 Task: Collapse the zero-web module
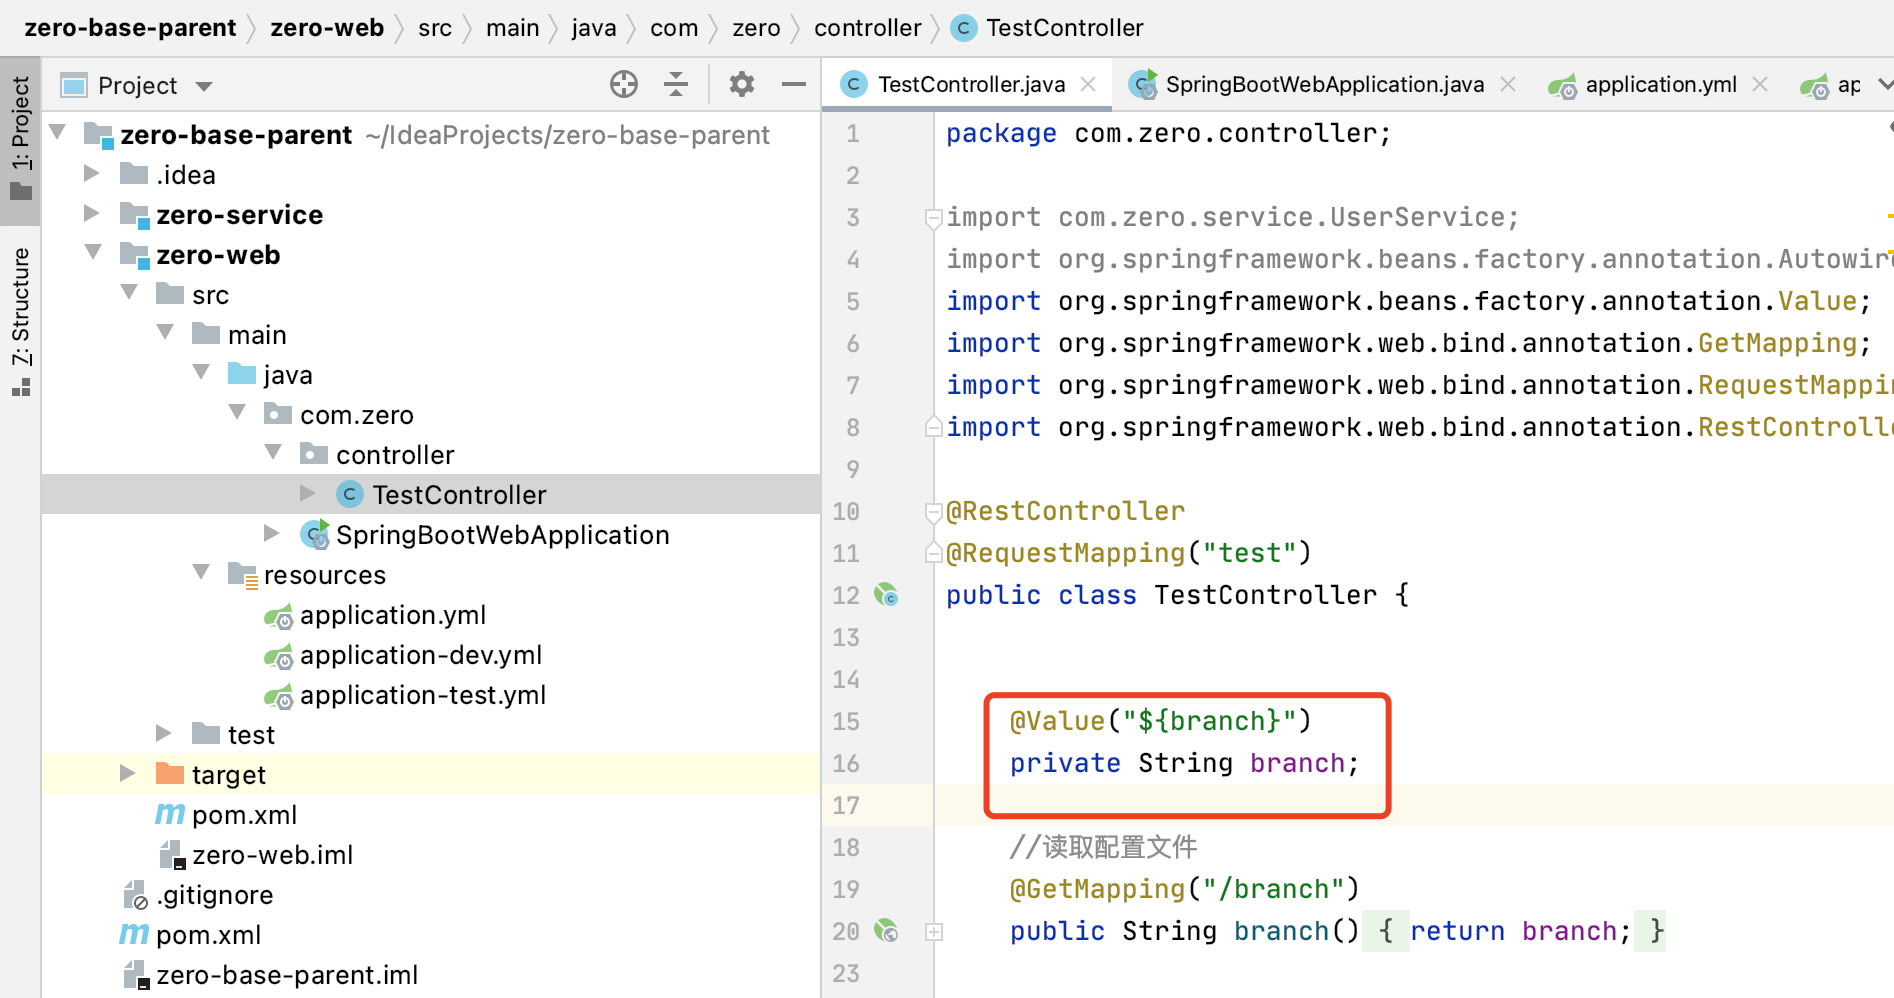tap(93, 253)
